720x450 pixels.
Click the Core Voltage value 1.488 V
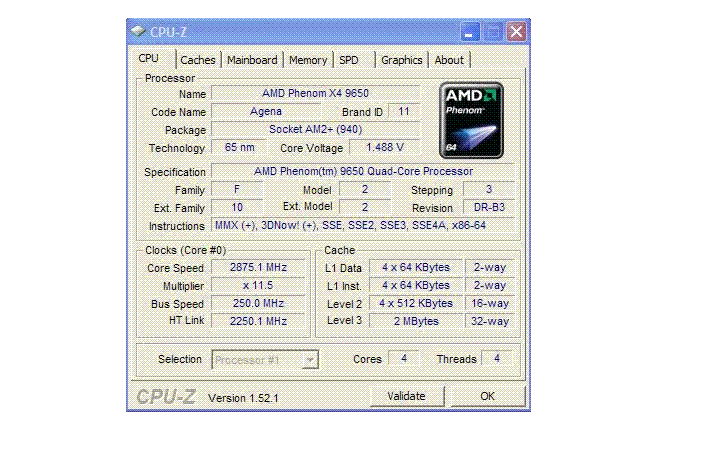click(x=385, y=147)
